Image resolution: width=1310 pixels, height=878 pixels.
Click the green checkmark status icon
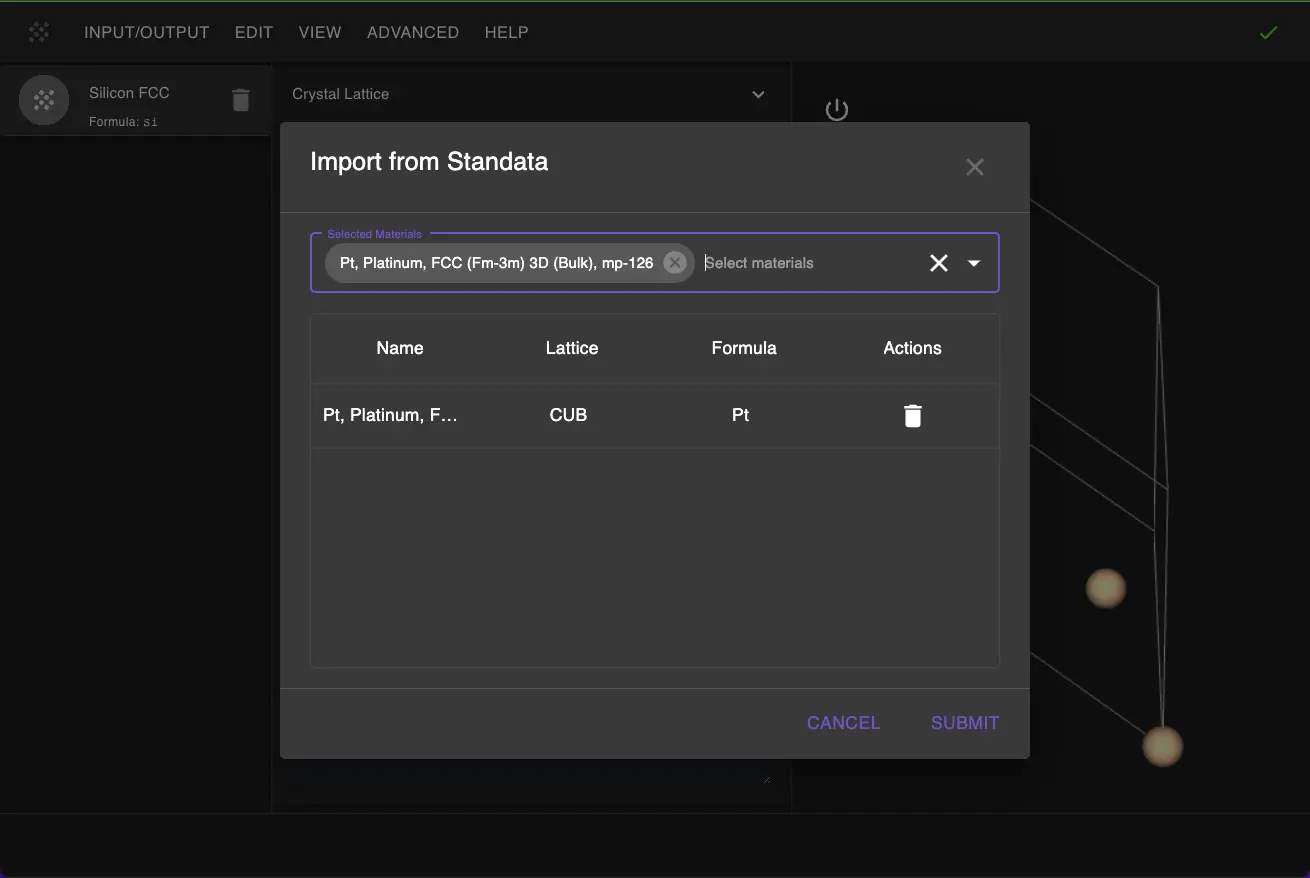click(1268, 33)
